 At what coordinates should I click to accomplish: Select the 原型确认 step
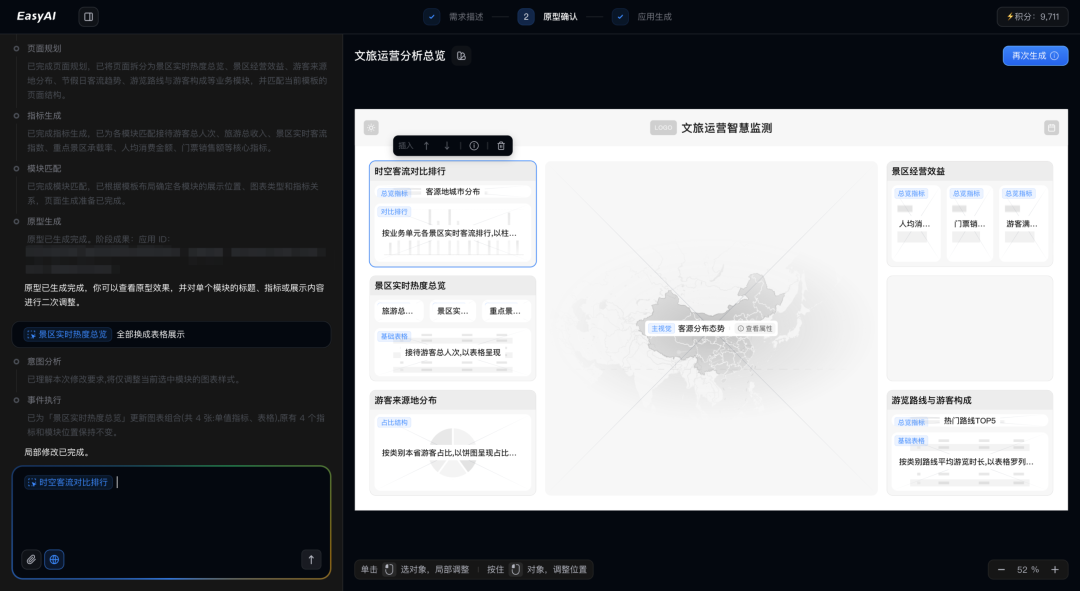coord(548,17)
